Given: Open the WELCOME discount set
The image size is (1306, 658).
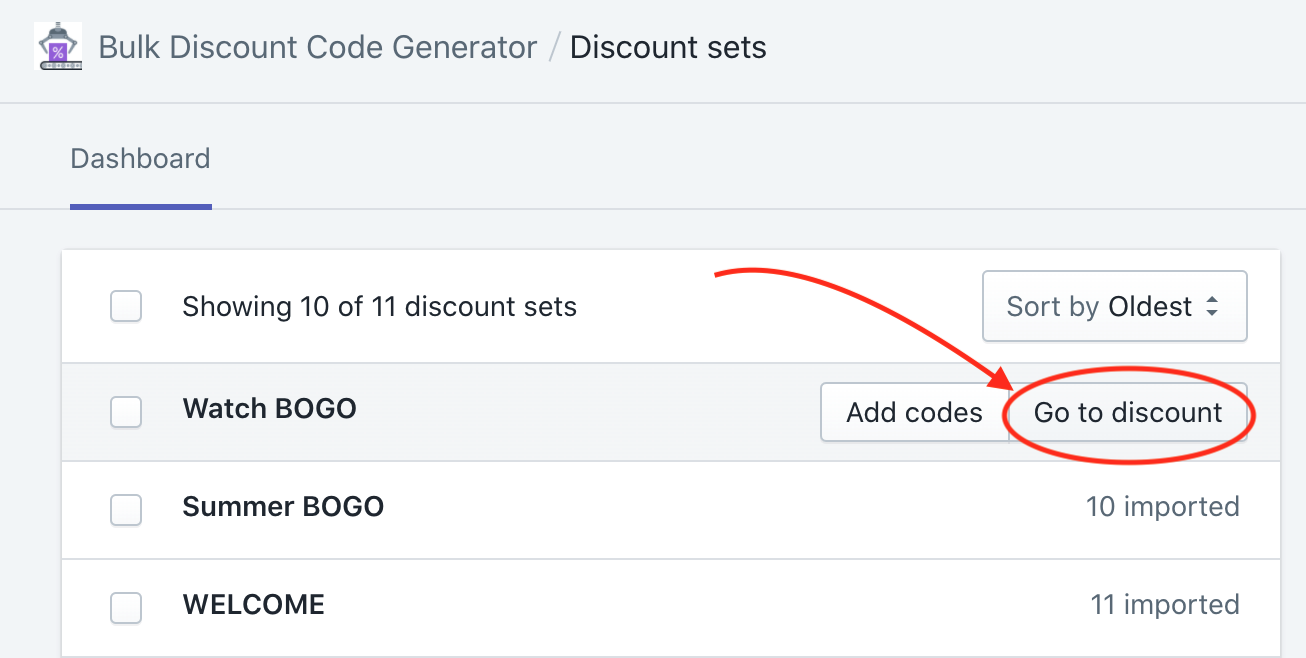Looking at the screenshot, I should coord(253,605).
